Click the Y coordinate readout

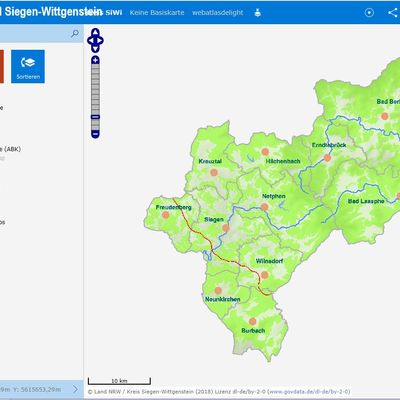(x=37, y=389)
